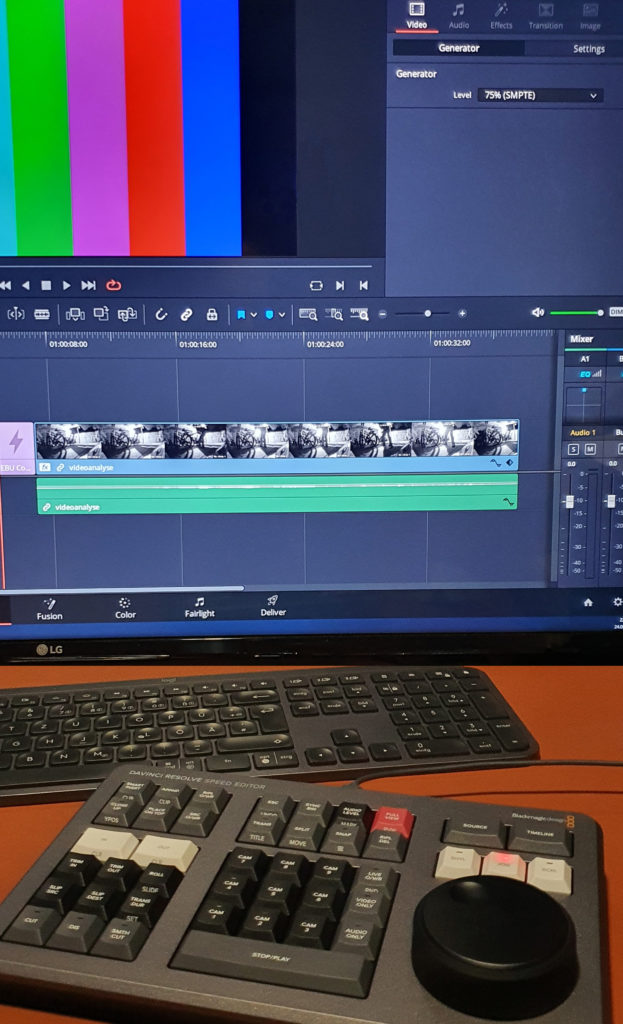Mute audio with speaker icon
Screen dimensions: 623x1024
537,313
